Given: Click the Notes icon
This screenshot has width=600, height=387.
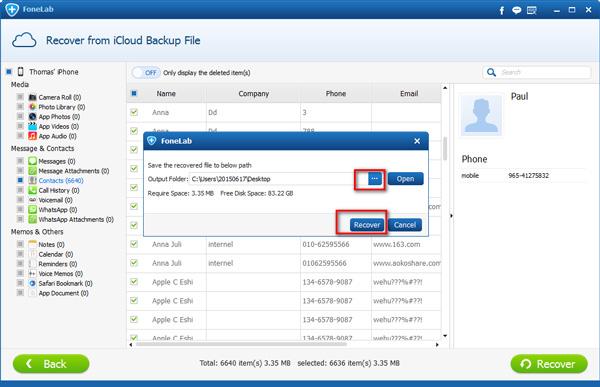Looking at the screenshot, I should tap(33, 244).
